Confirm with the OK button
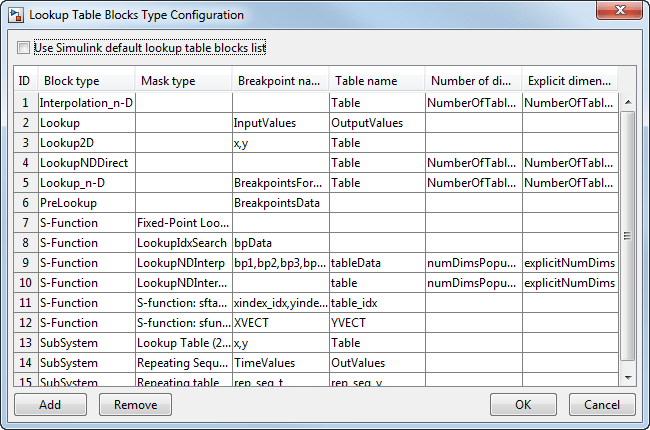This screenshot has height=430, width=650. 523,405
